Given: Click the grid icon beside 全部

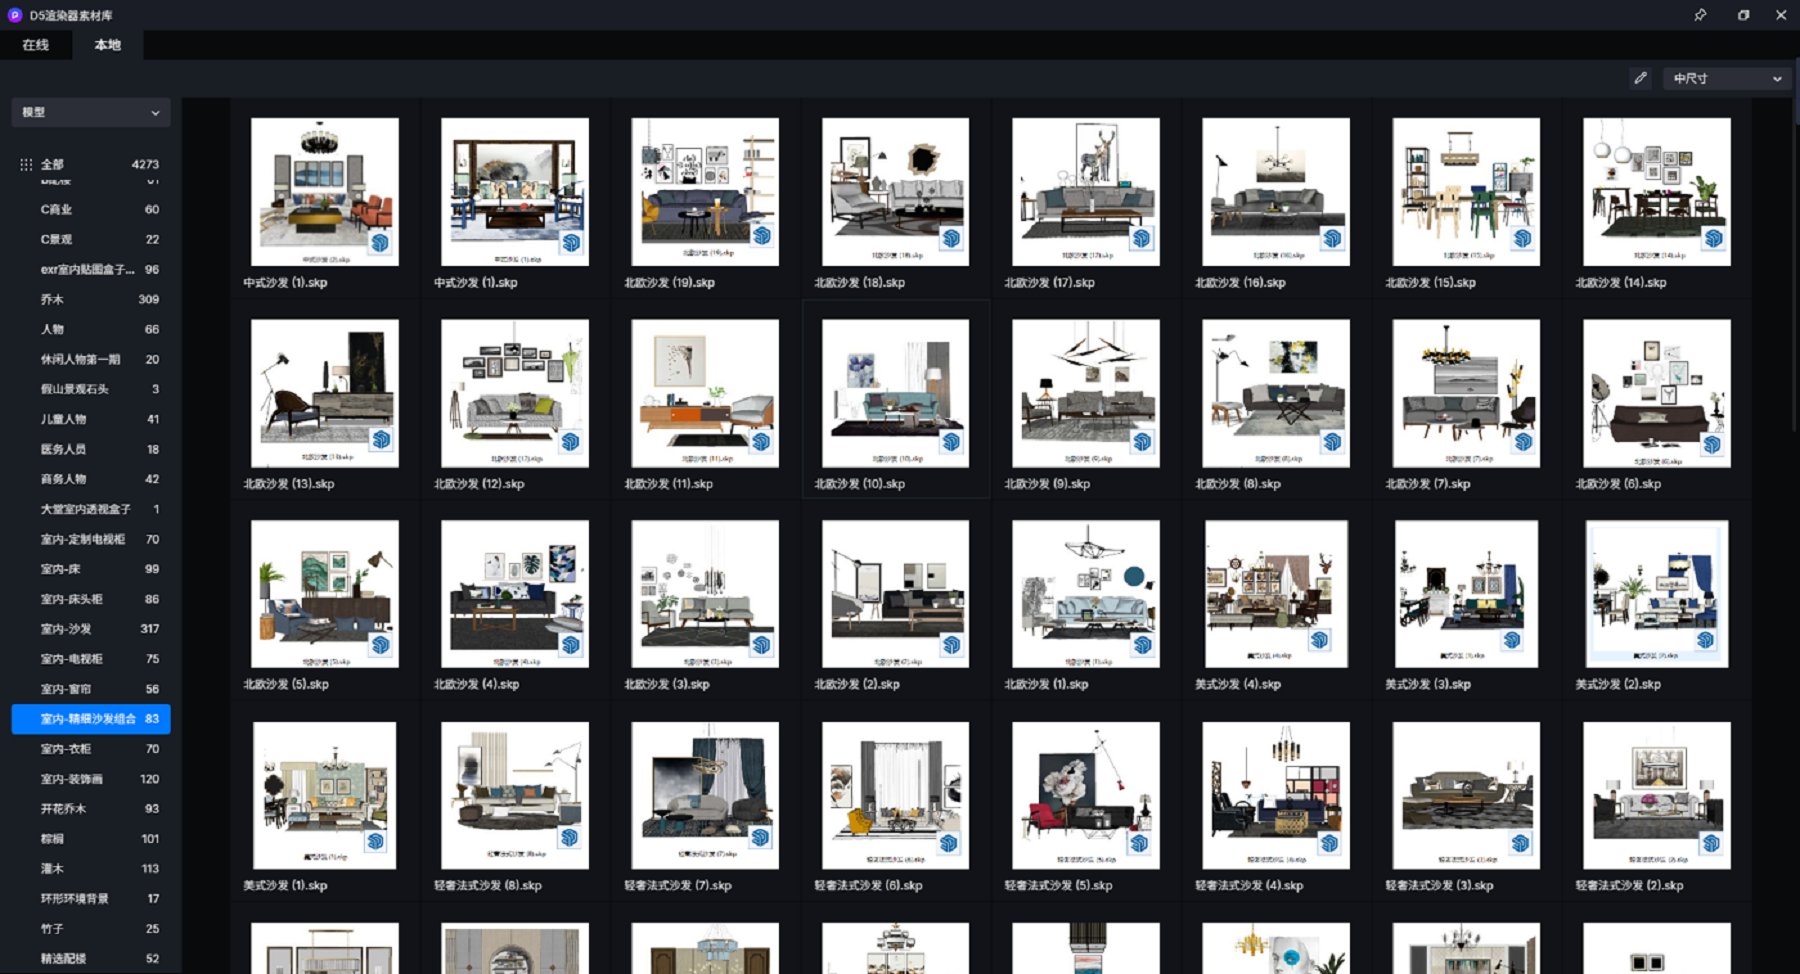Looking at the screenshot, I should point(26,164).
